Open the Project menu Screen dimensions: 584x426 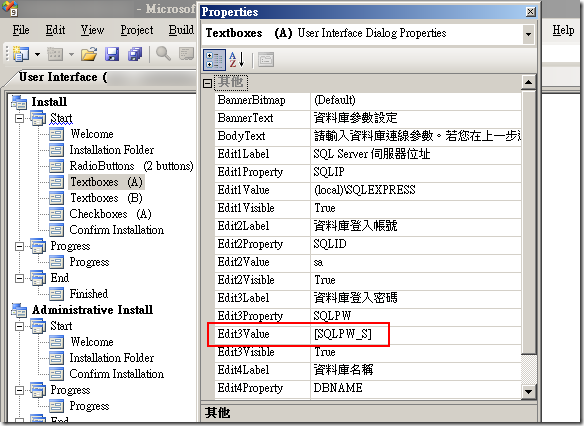(137, 30)
